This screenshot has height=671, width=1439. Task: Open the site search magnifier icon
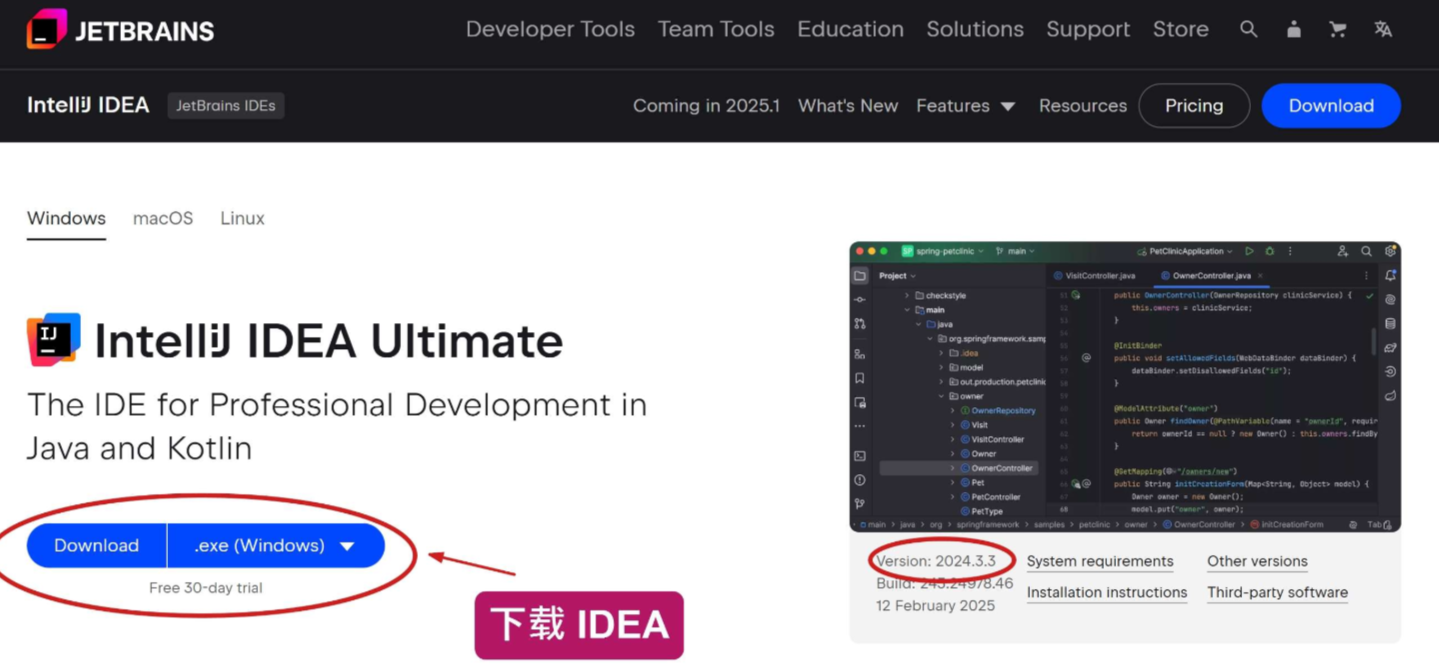(1248, 29)
